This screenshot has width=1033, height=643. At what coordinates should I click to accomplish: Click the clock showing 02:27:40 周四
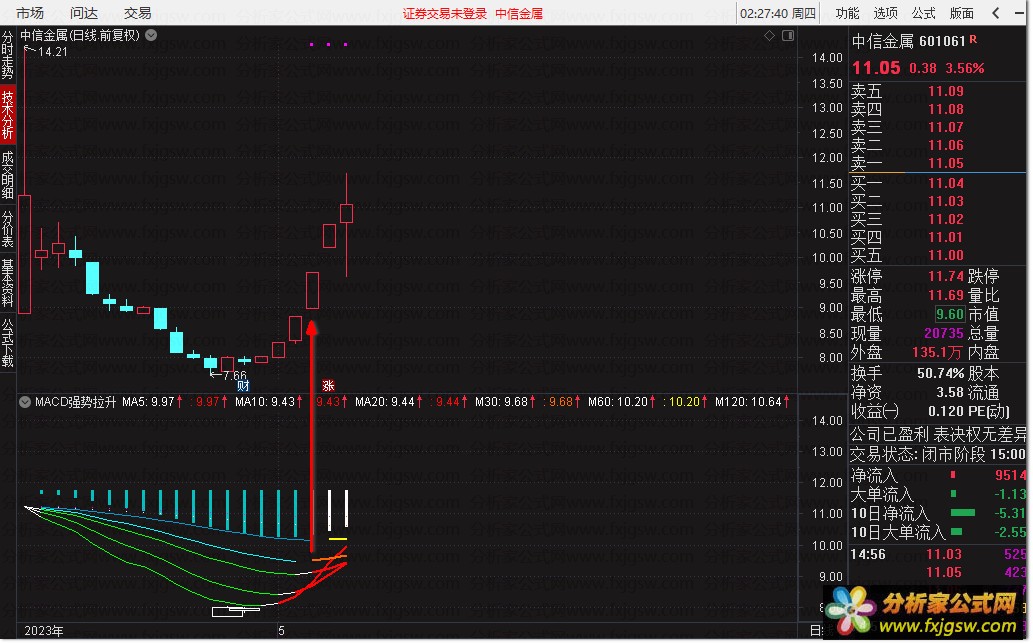pos(777,13)
